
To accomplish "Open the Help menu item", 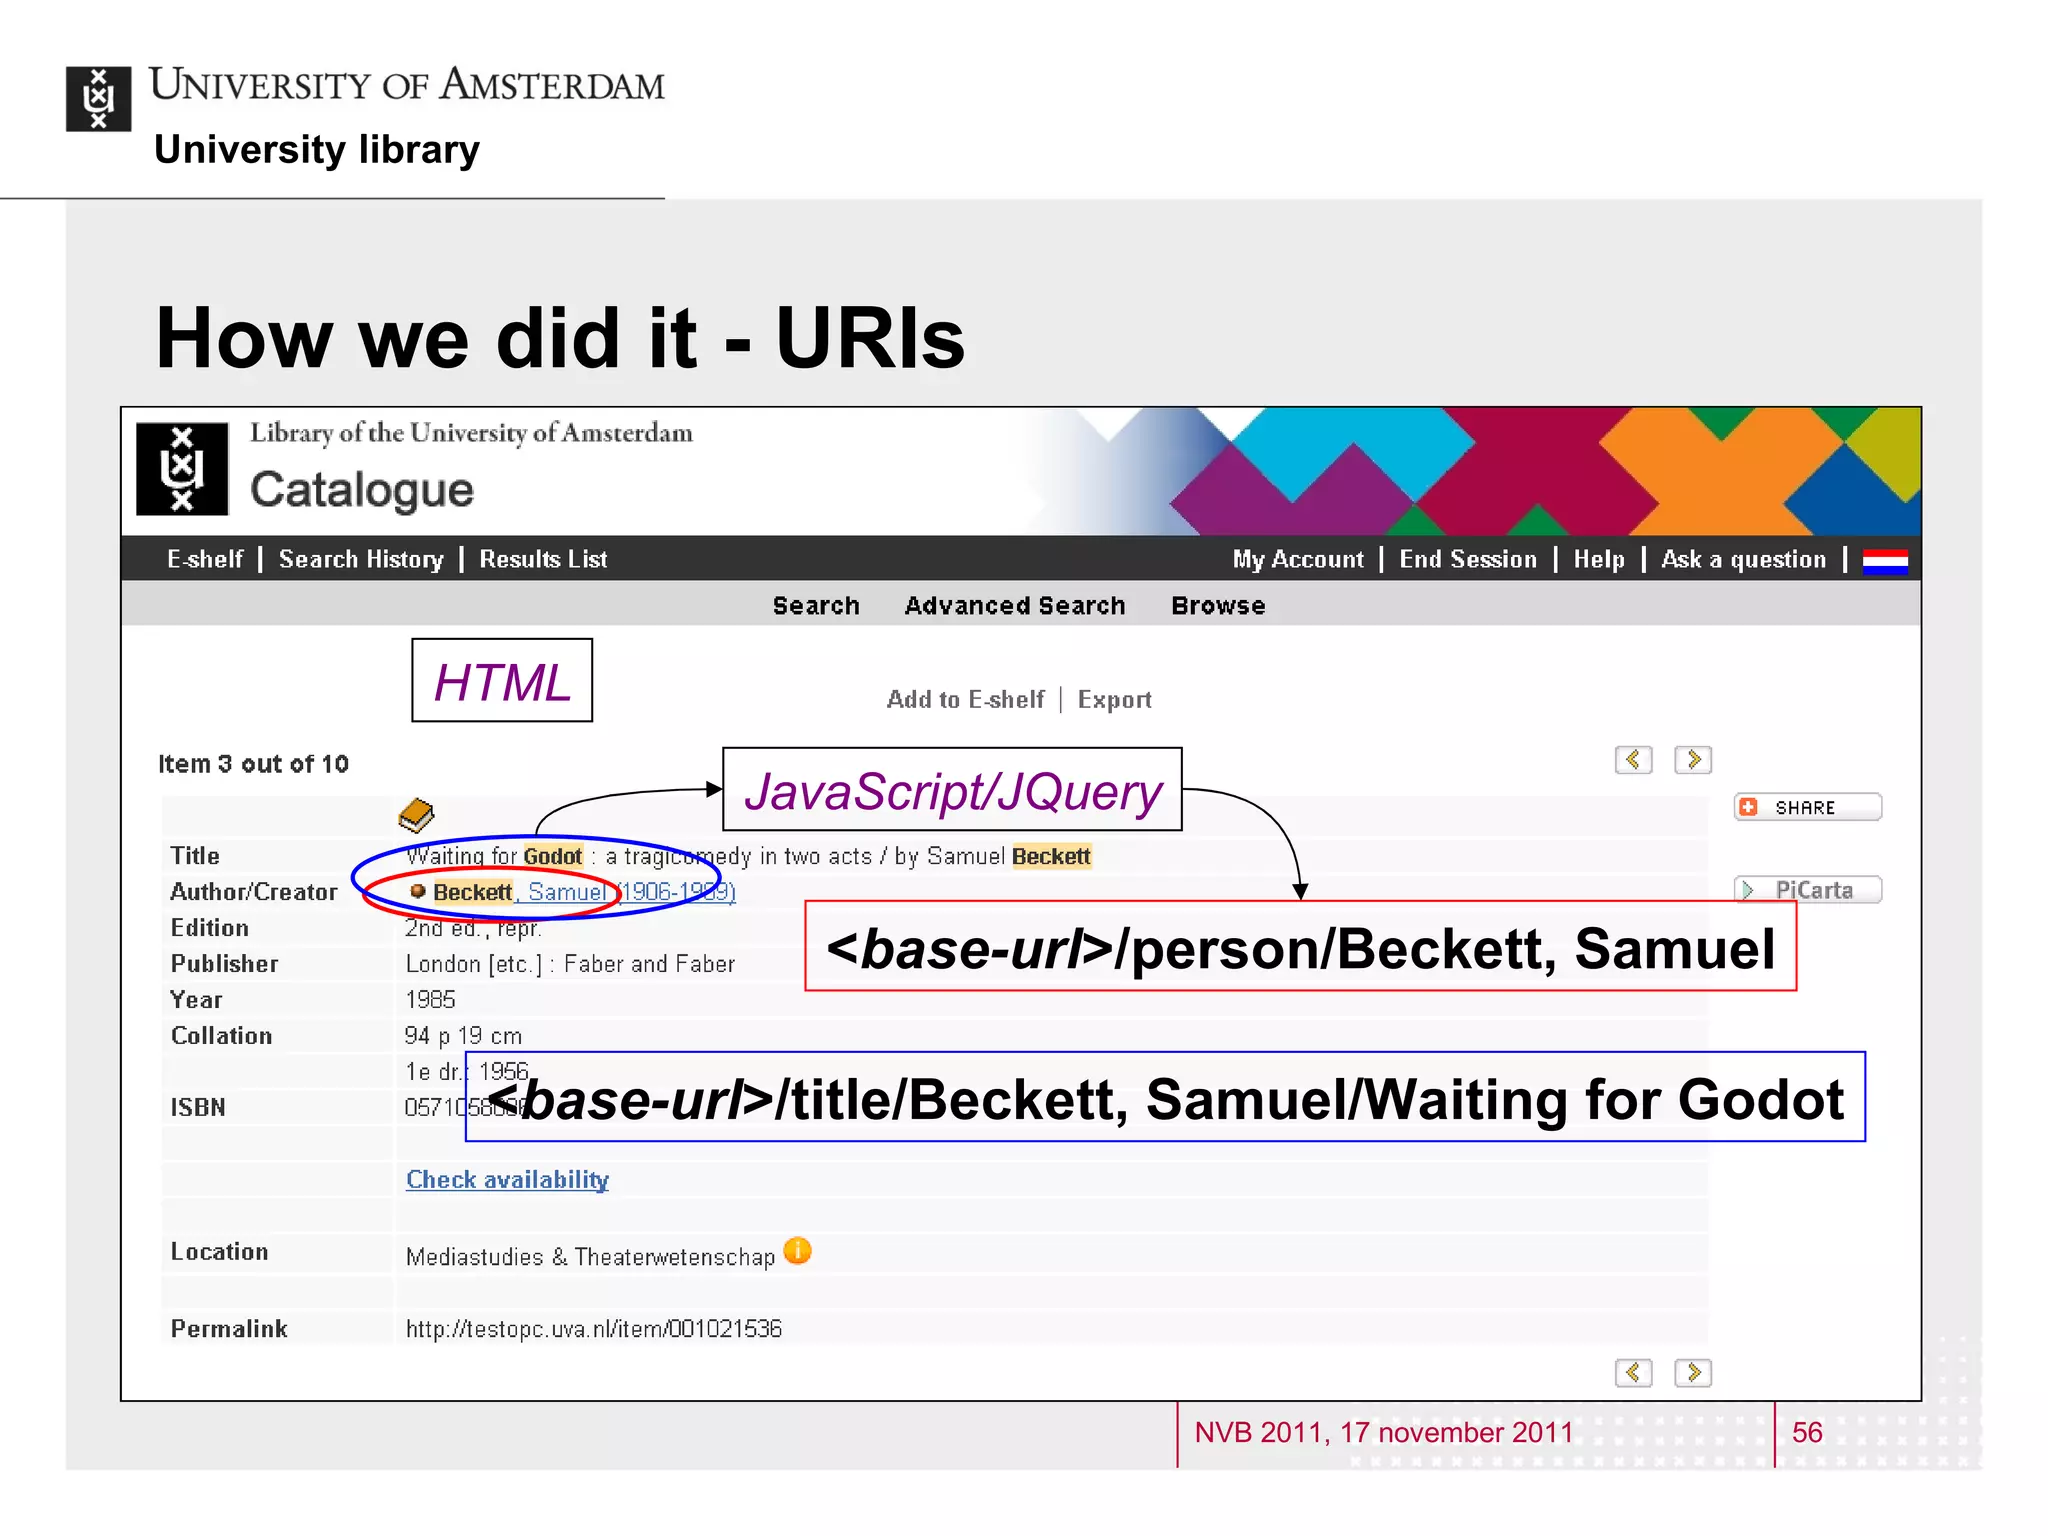I will [1599, 559].
